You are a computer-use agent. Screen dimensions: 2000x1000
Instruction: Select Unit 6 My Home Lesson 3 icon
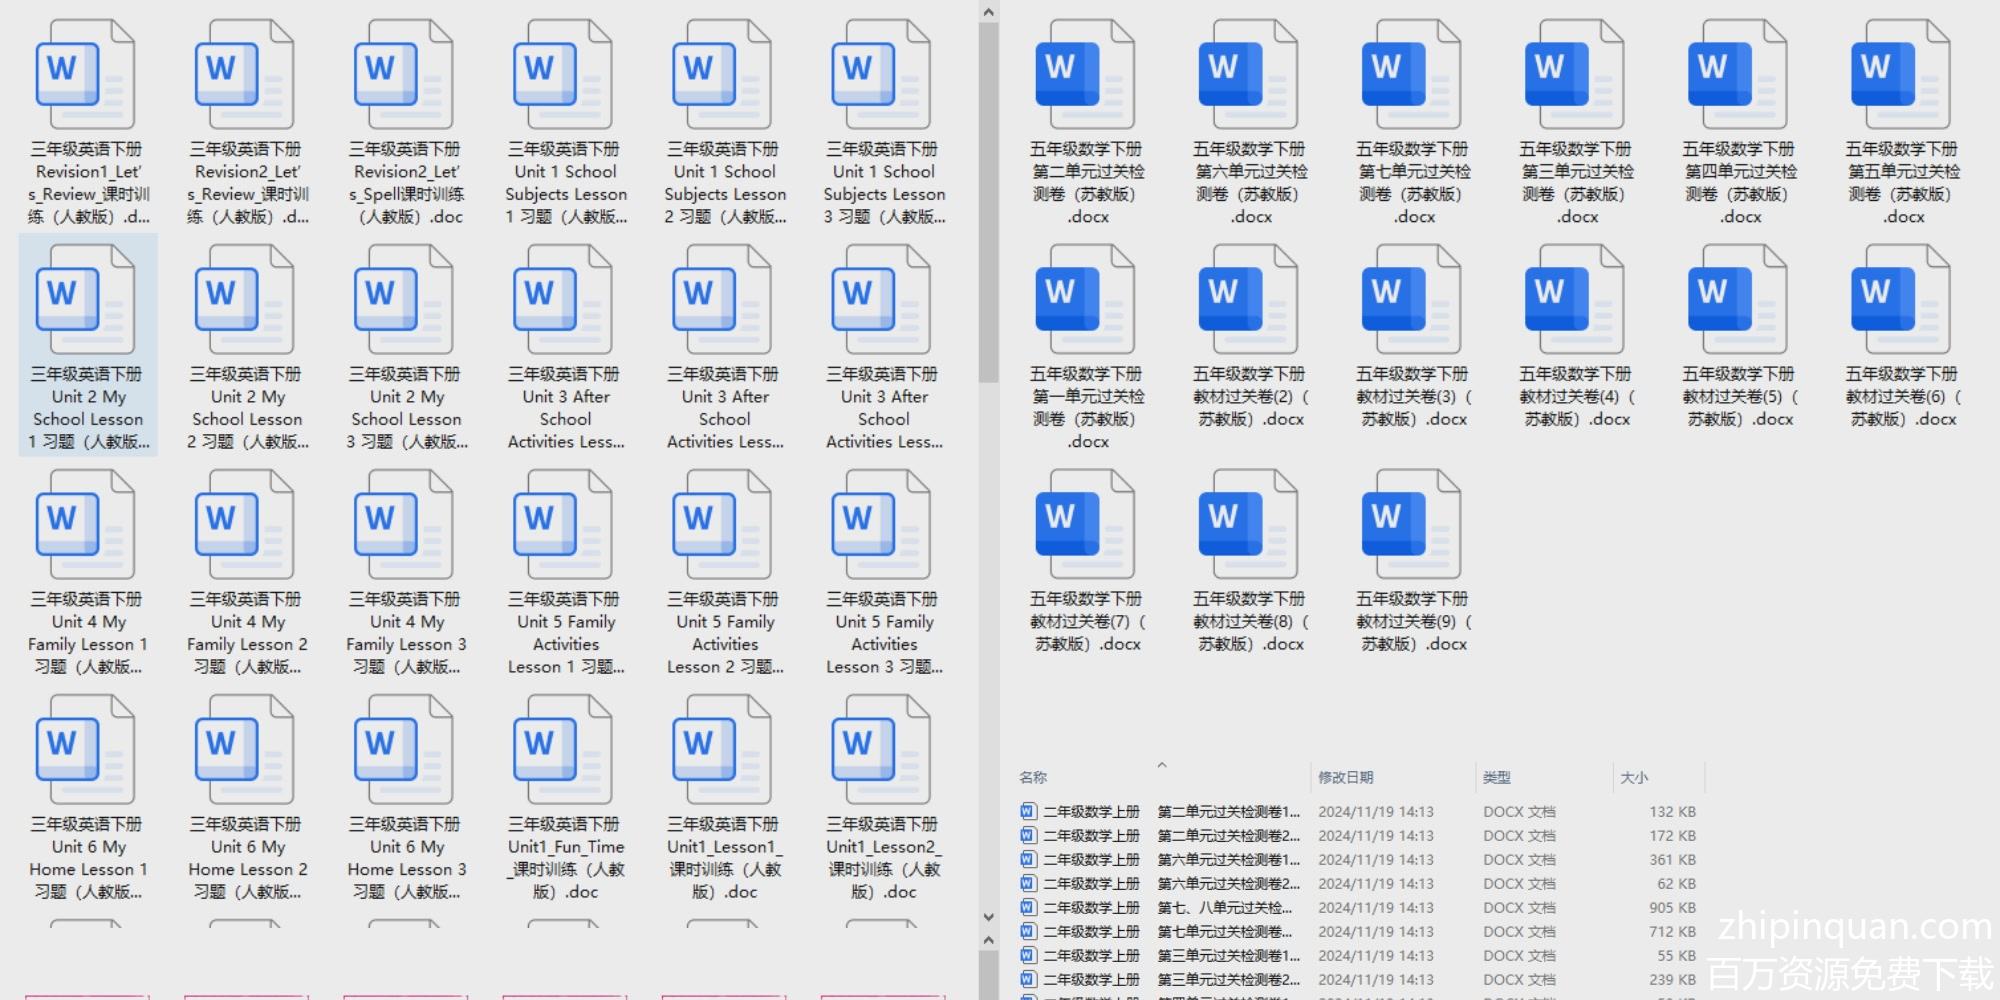point(404,750)
